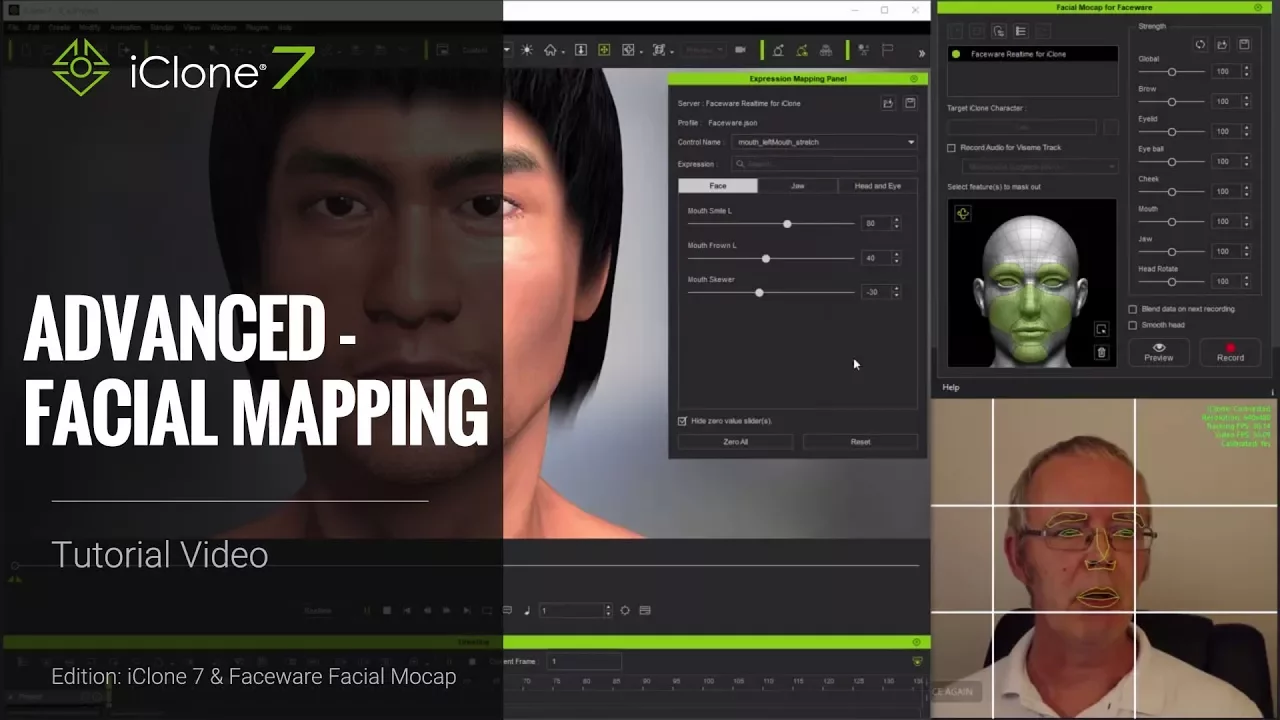
Task: Click the Current Frame input field
Action: (x=585, y=661)
